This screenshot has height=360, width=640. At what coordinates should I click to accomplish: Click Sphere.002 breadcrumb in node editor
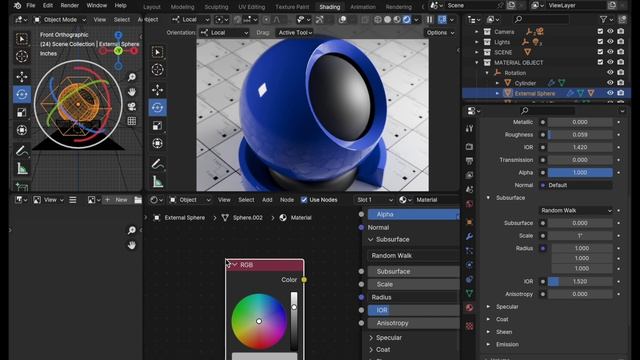tap(248, 218)
